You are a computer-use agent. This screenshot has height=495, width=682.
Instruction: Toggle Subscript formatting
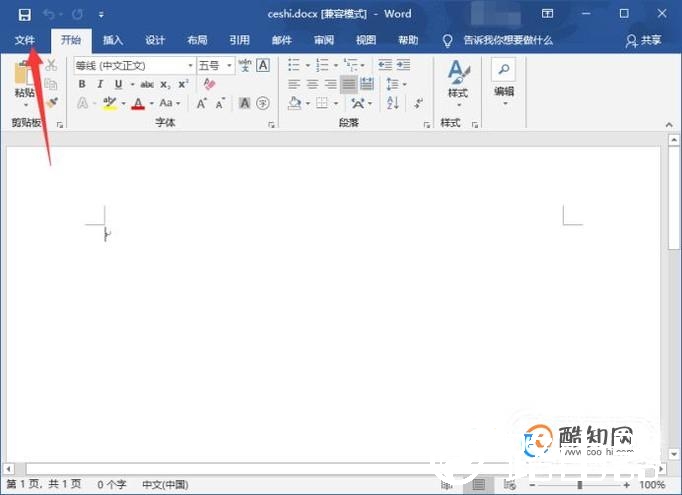[x=165, y=84]
